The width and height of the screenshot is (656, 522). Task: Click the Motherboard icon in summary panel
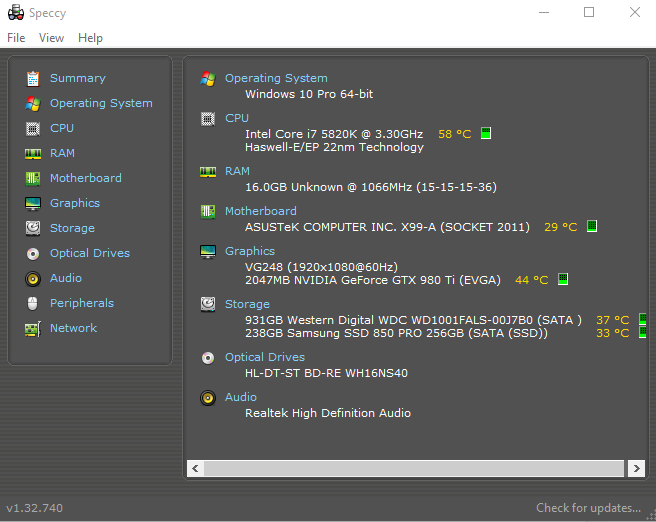[208, 212]
